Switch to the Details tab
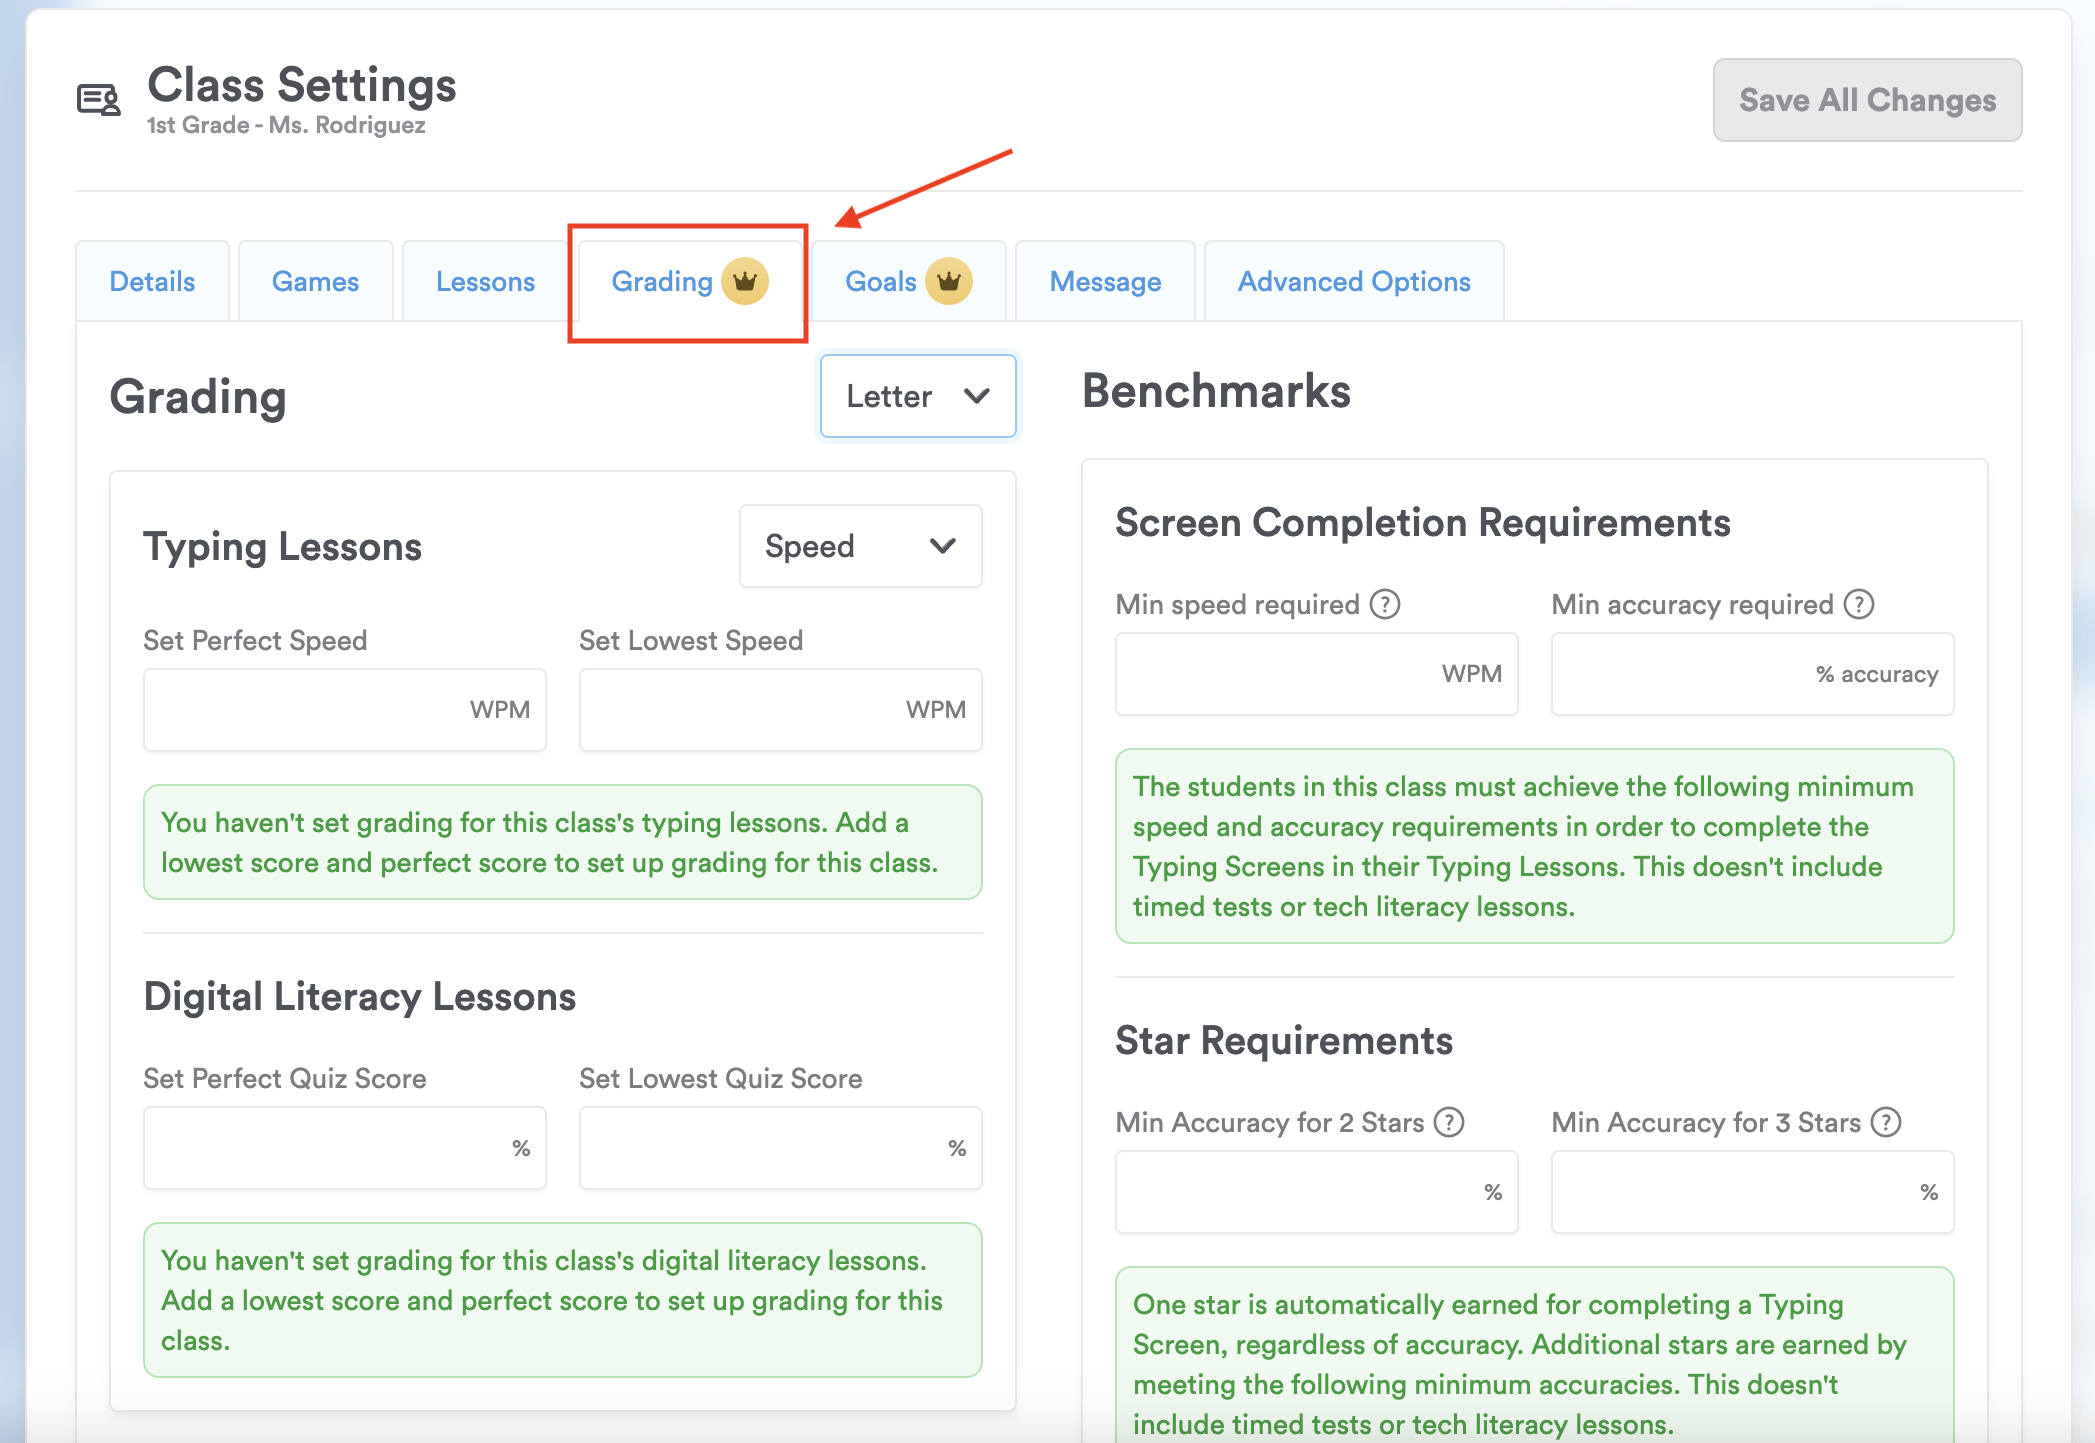This screenshot has width=2095, height=1443. click(152, 282)
